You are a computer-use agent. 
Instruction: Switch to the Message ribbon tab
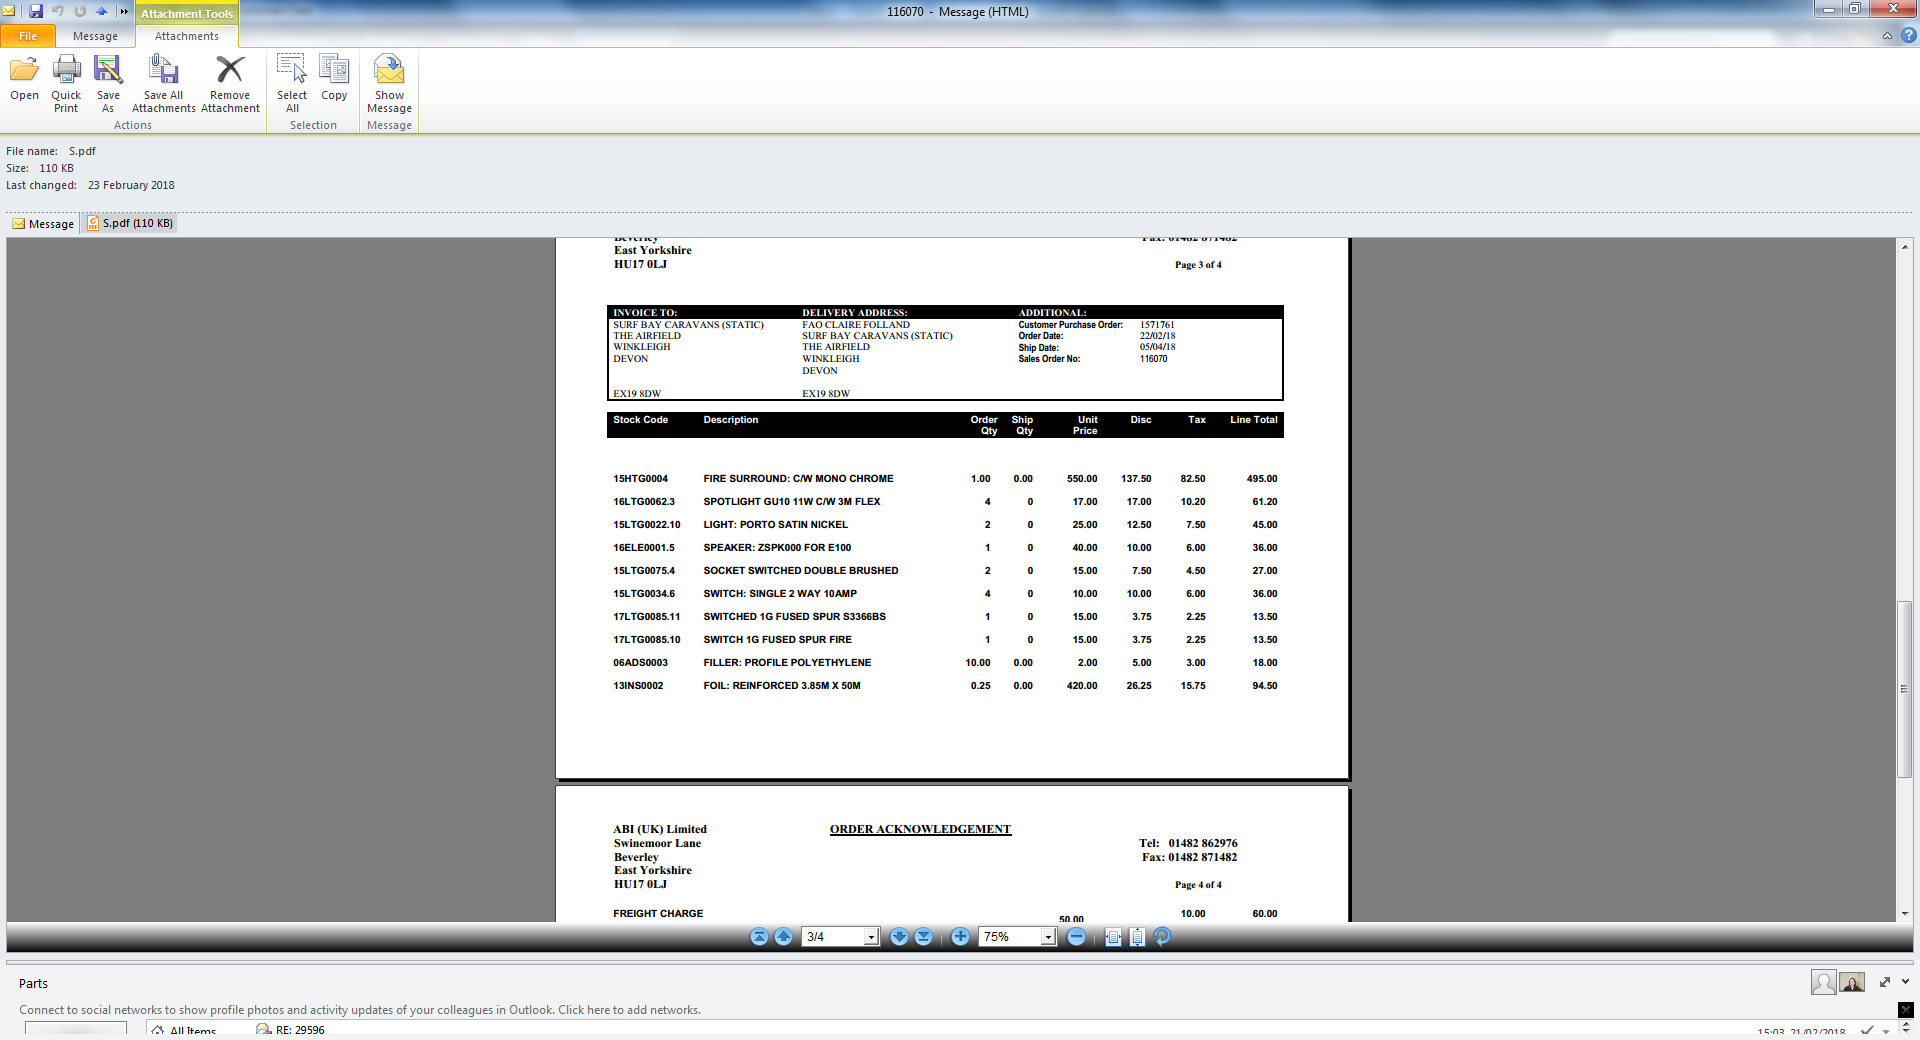pyautogui.click(x=95, y=36)
